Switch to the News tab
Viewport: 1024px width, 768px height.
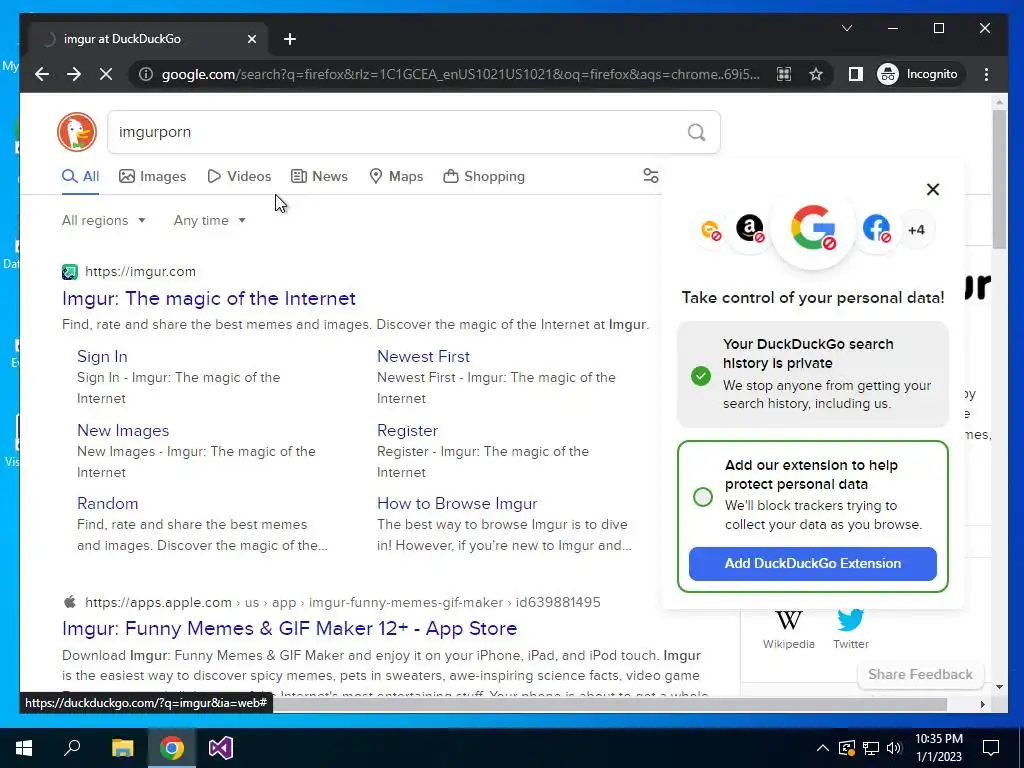point(319,176)
